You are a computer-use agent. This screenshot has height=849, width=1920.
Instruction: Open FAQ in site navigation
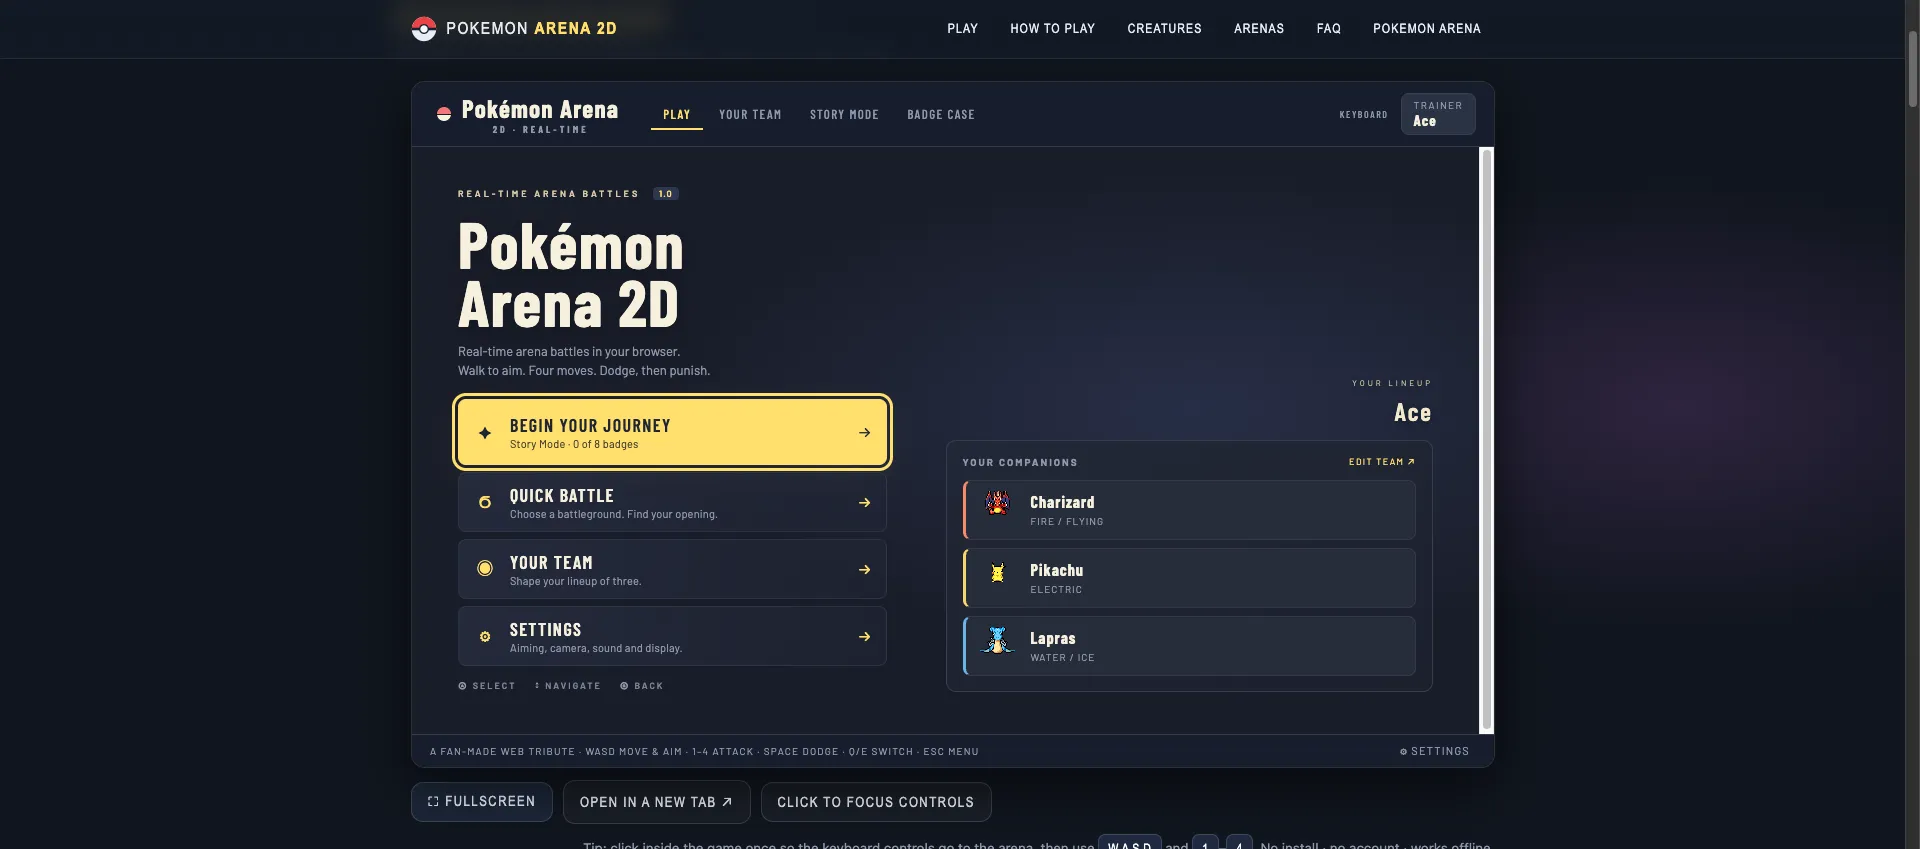[x=1329, y=29]
